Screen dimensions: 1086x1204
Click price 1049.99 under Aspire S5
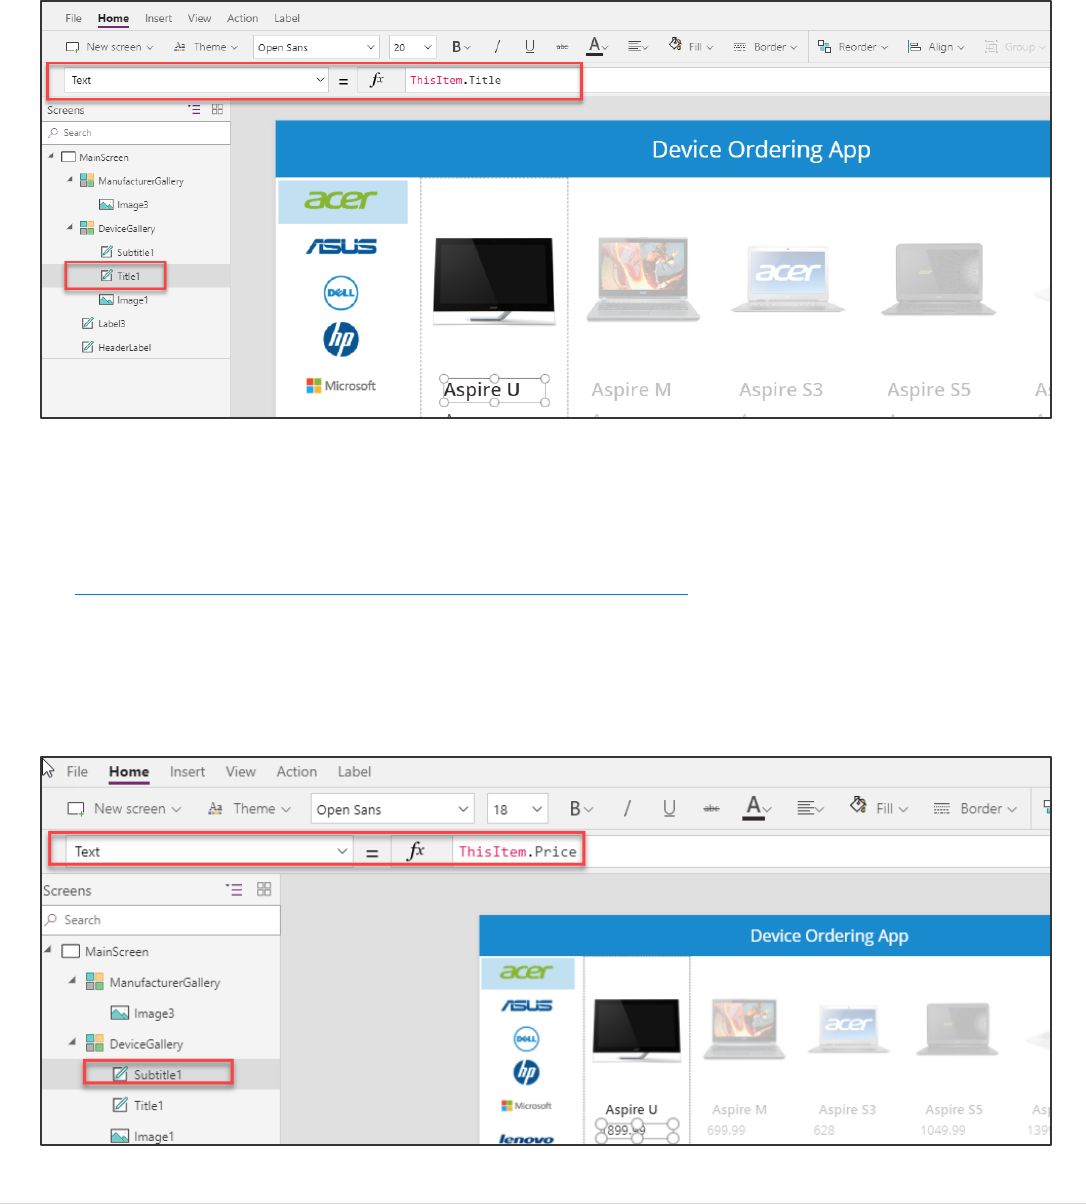[x=943, y=1131]
